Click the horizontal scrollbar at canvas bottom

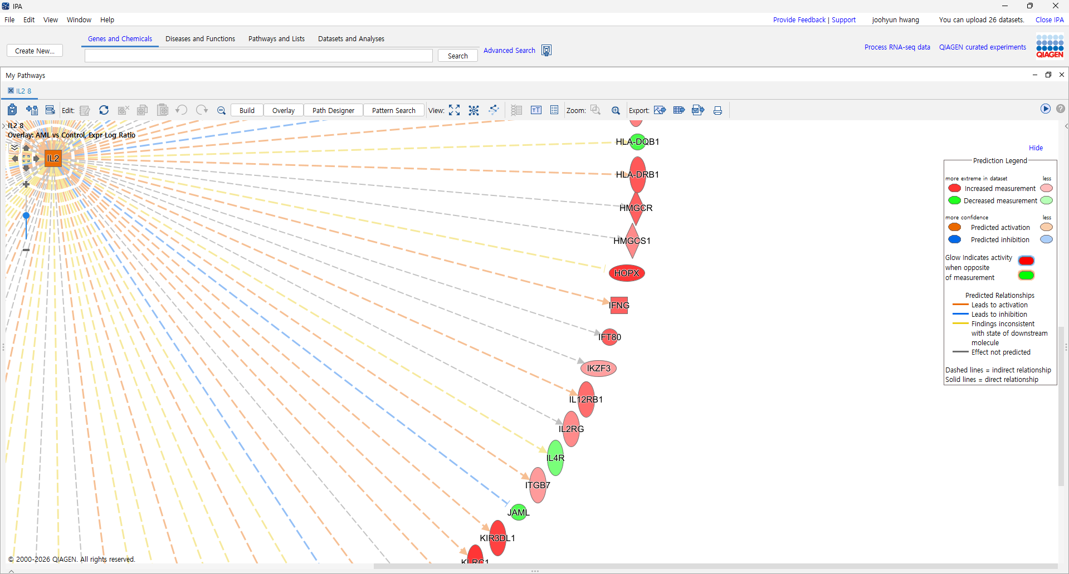715,567
